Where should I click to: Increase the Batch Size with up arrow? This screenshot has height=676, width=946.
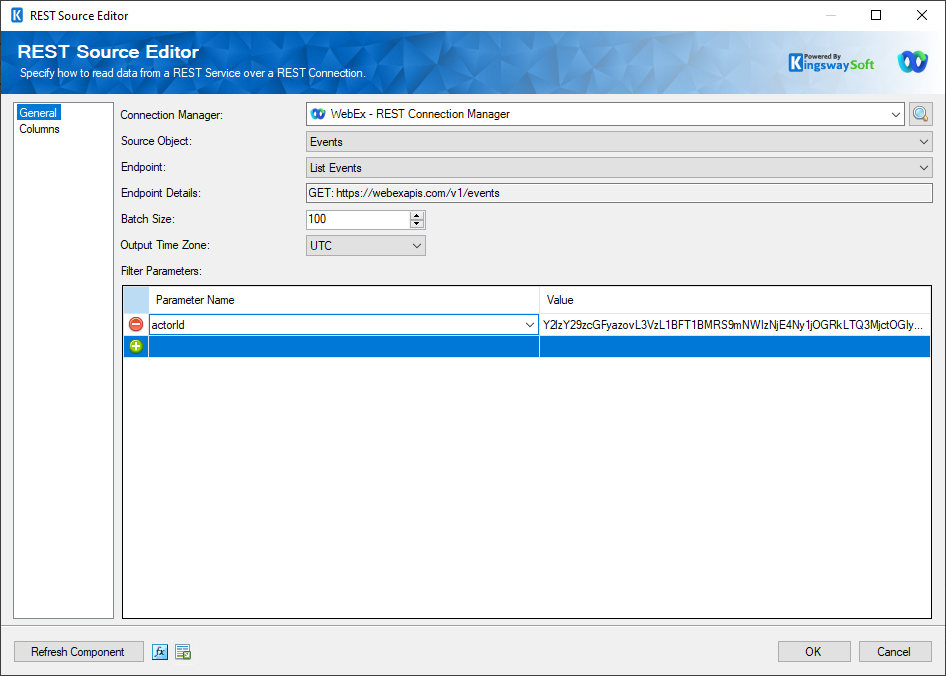(x=416, y=215)
